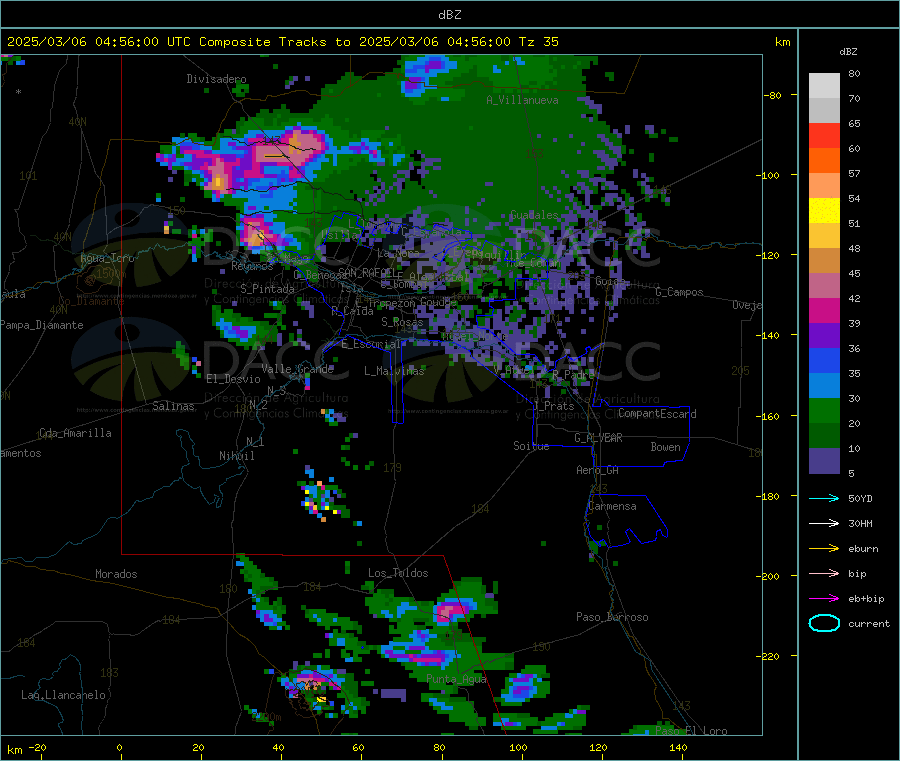The height and width of the screenshot is (761, 900).
Task: Click the Nihuil location label
Action: point(236,456)
